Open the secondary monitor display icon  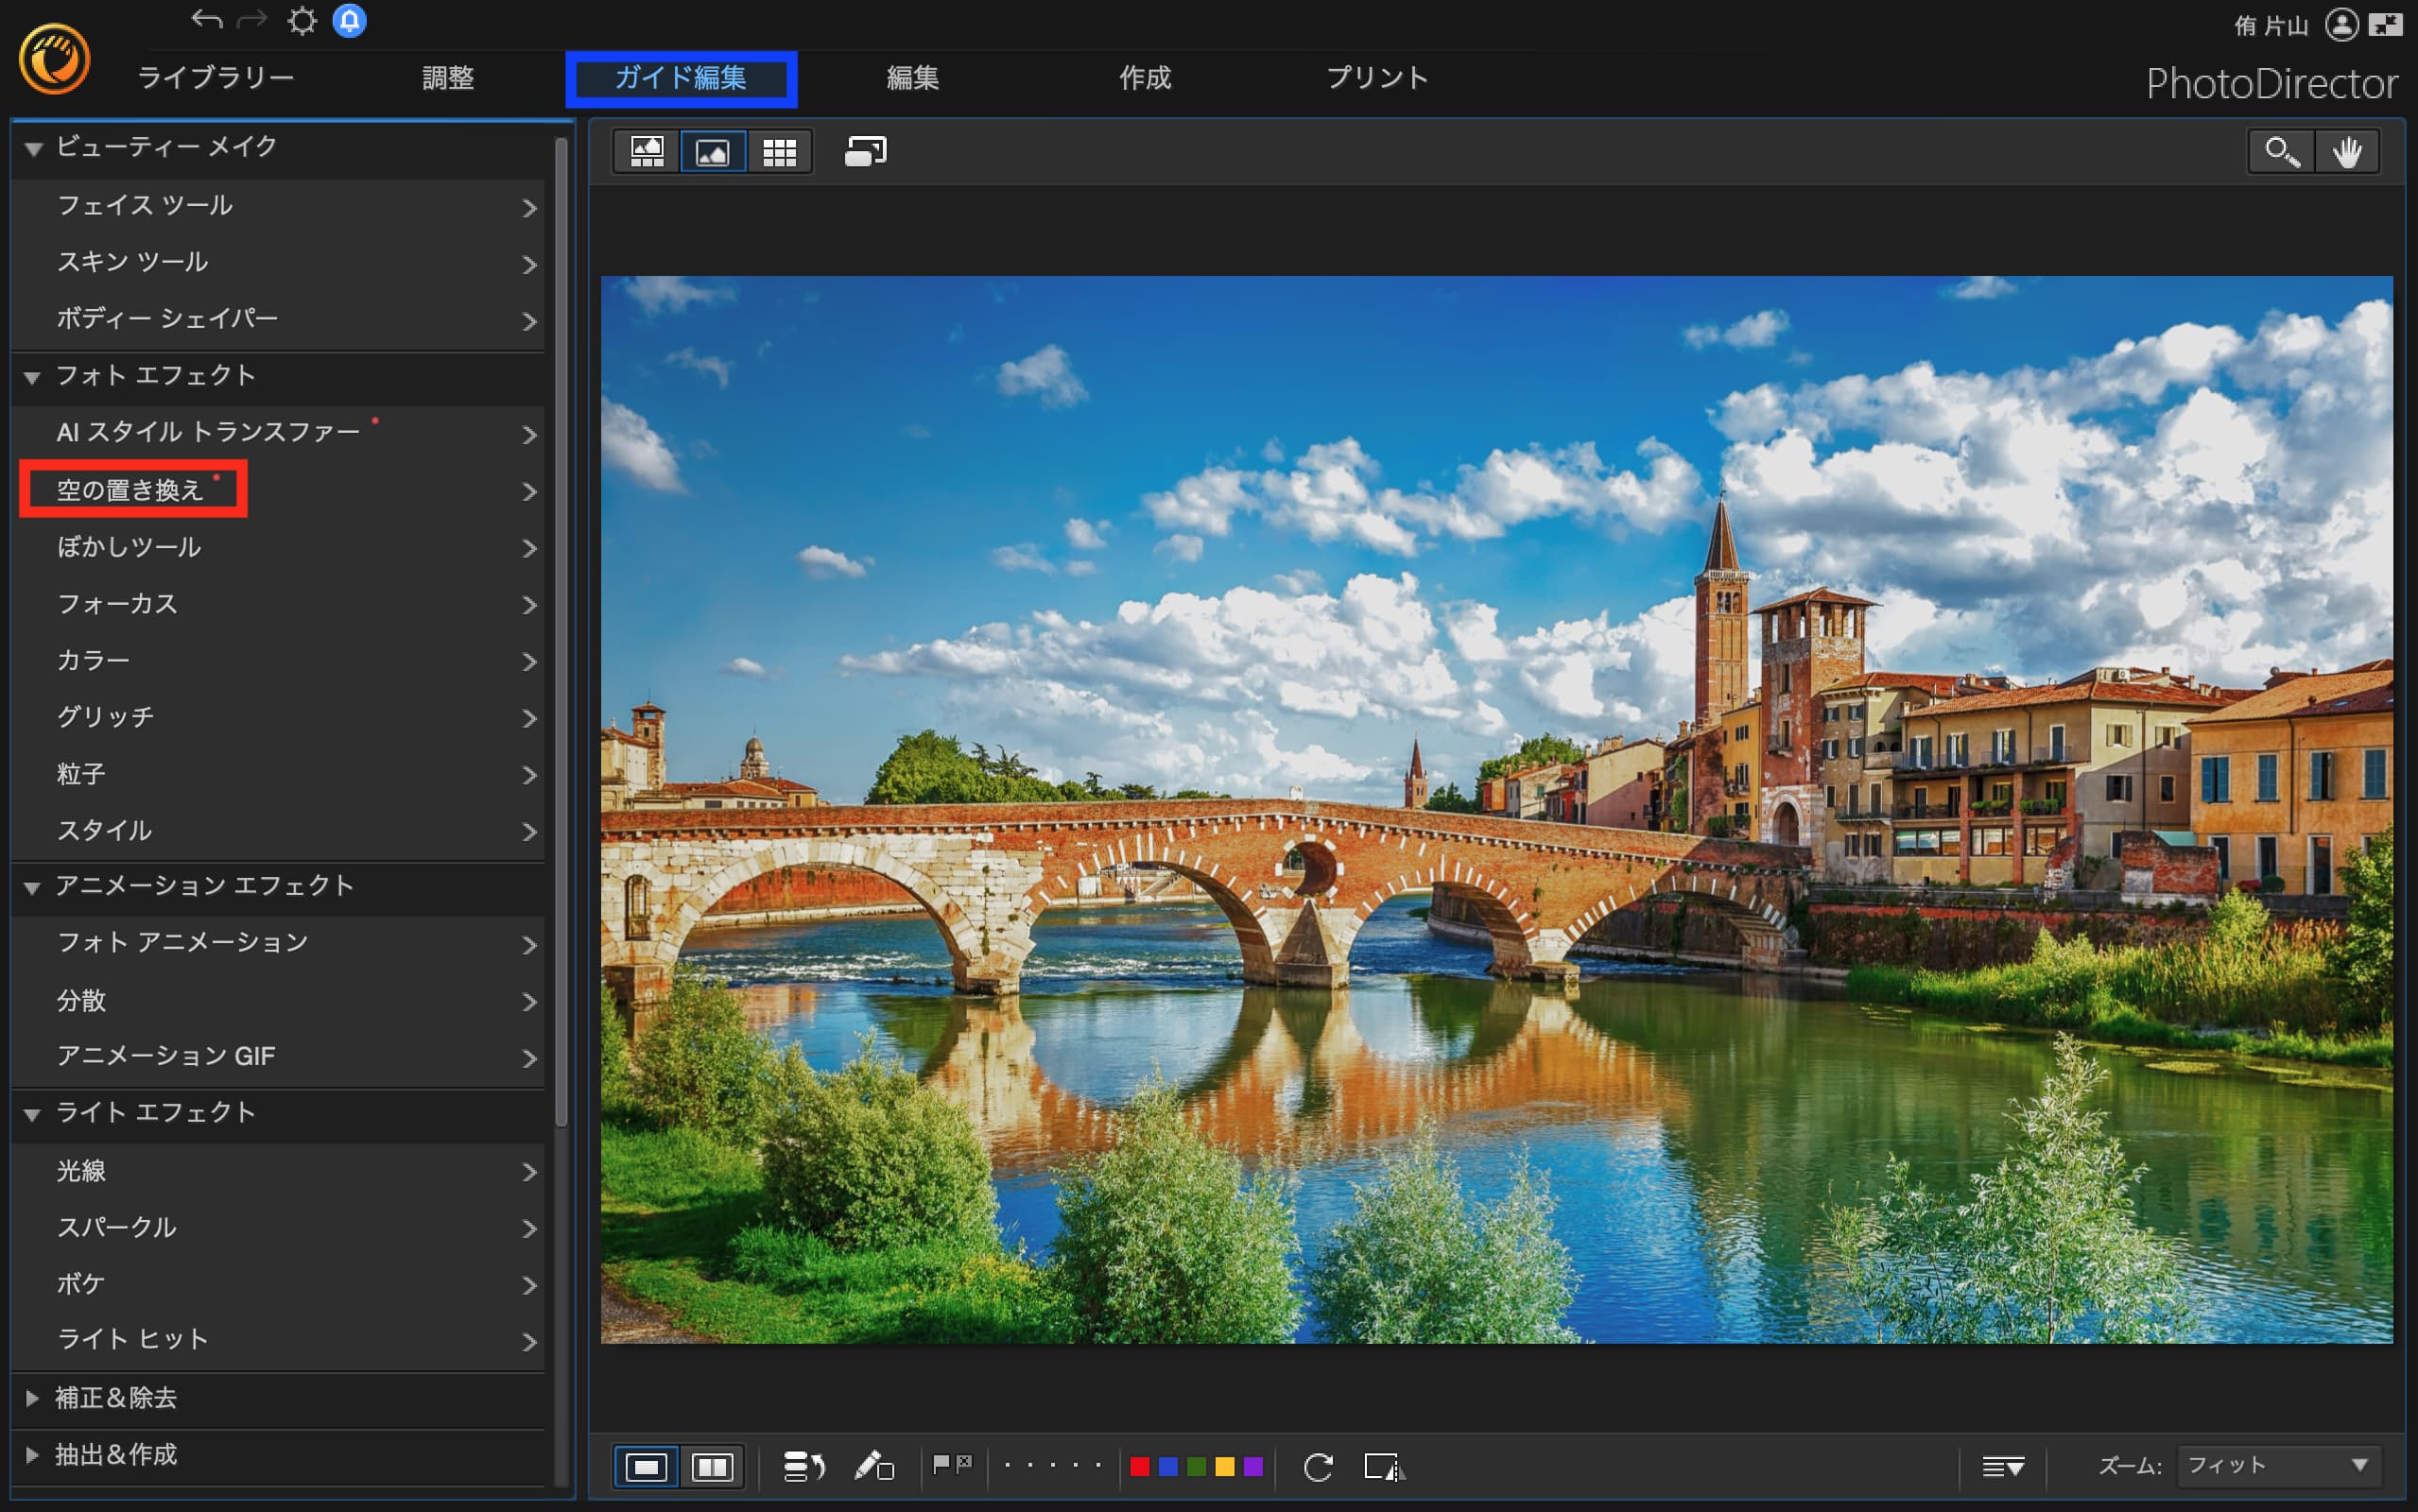865,152
